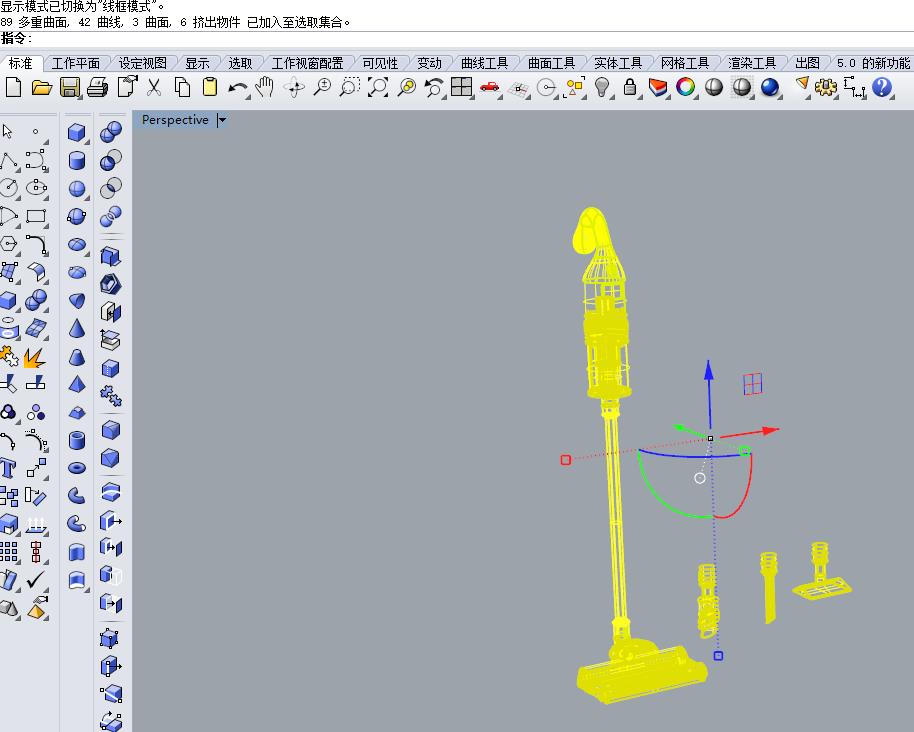
Task: Open the 曲线工具 tab
Action: tap(484, 63)
